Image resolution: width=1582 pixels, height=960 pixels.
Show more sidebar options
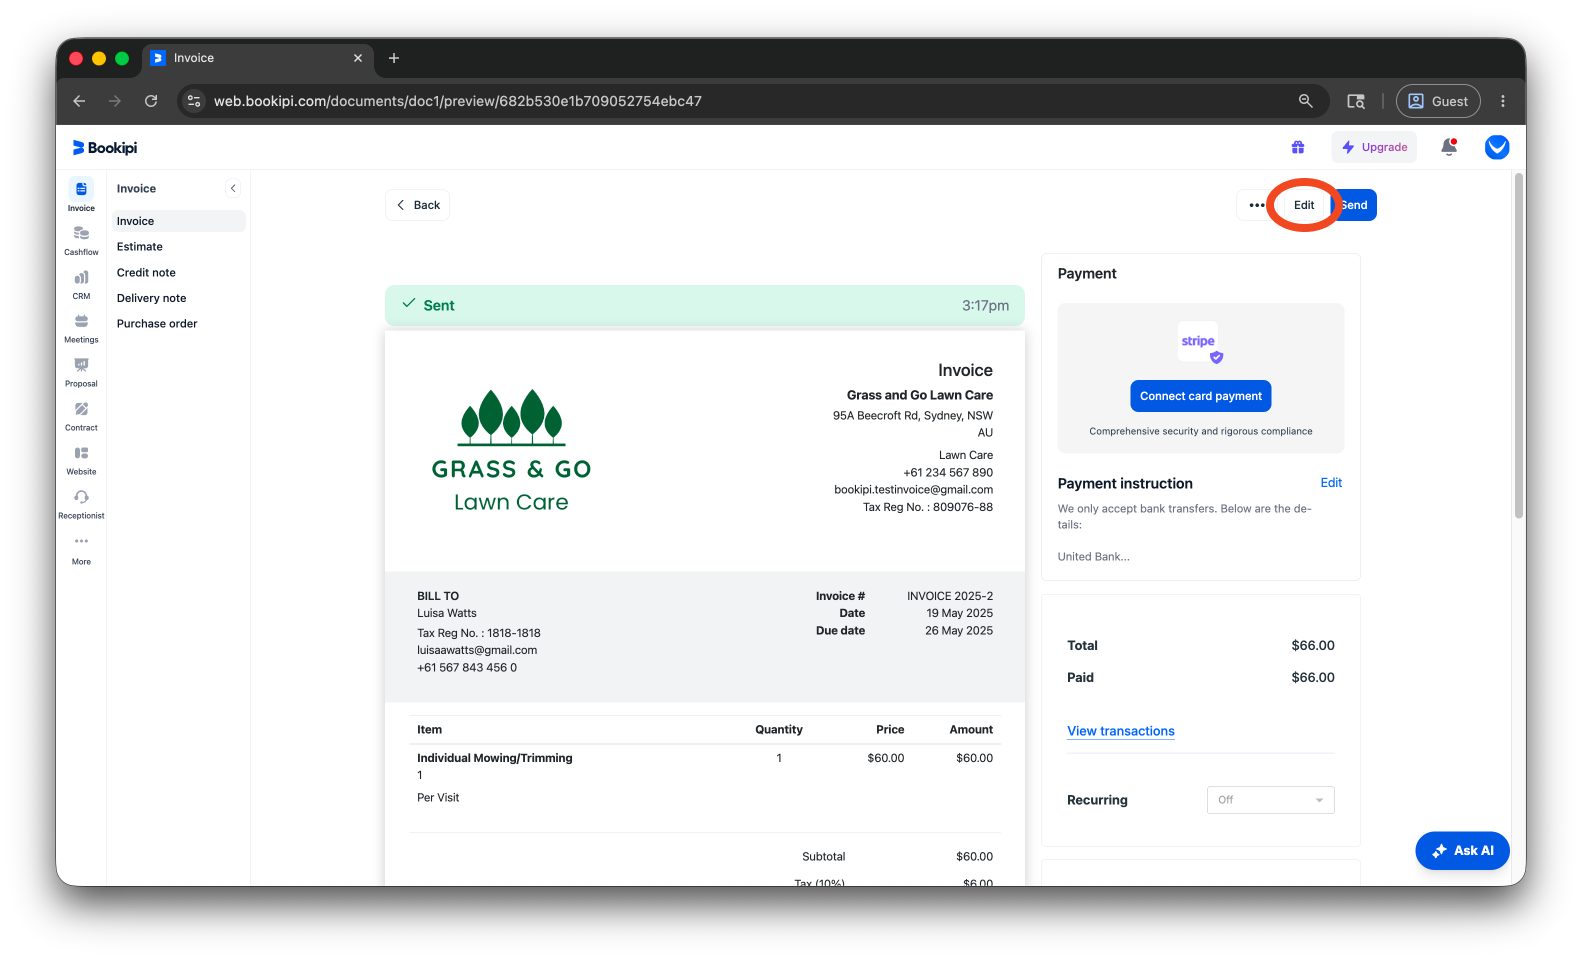(x=81, y=550)
